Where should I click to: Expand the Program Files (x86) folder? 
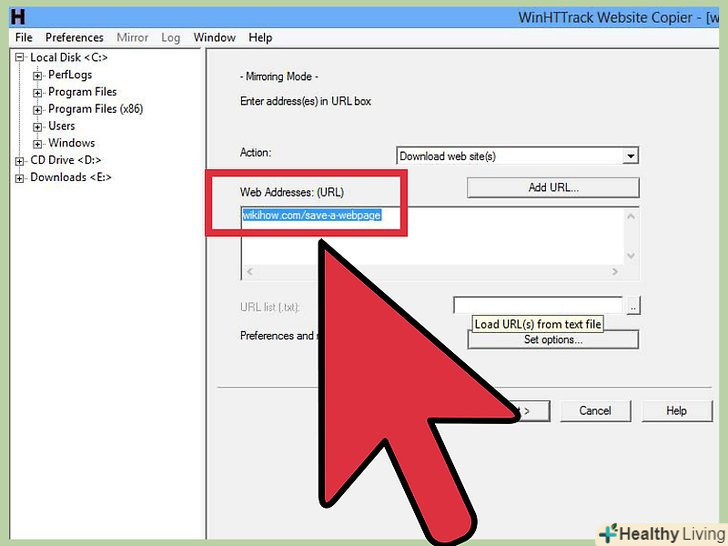coord(37,110)
